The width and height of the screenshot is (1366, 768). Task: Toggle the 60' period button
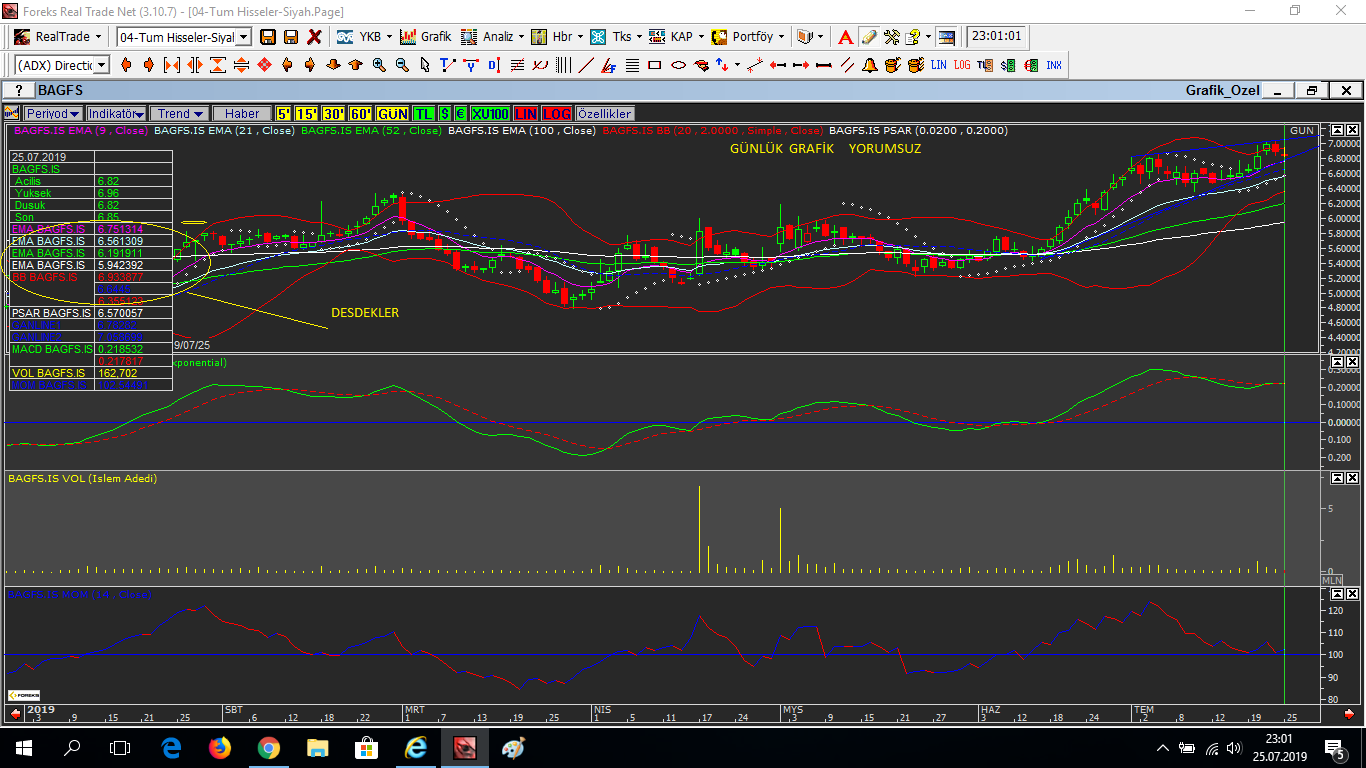click(361, 114)
